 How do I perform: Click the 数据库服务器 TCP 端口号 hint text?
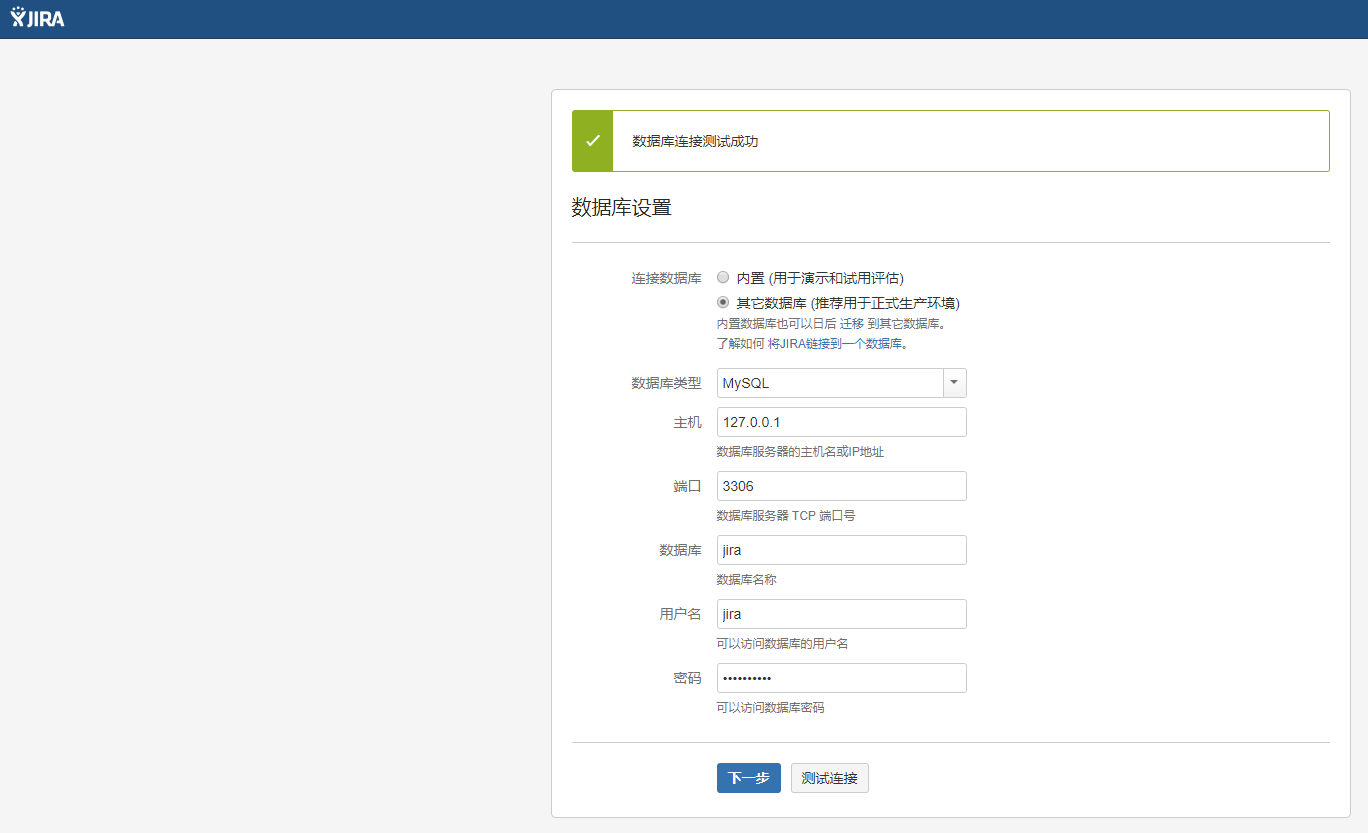click(x=786, y=516)
